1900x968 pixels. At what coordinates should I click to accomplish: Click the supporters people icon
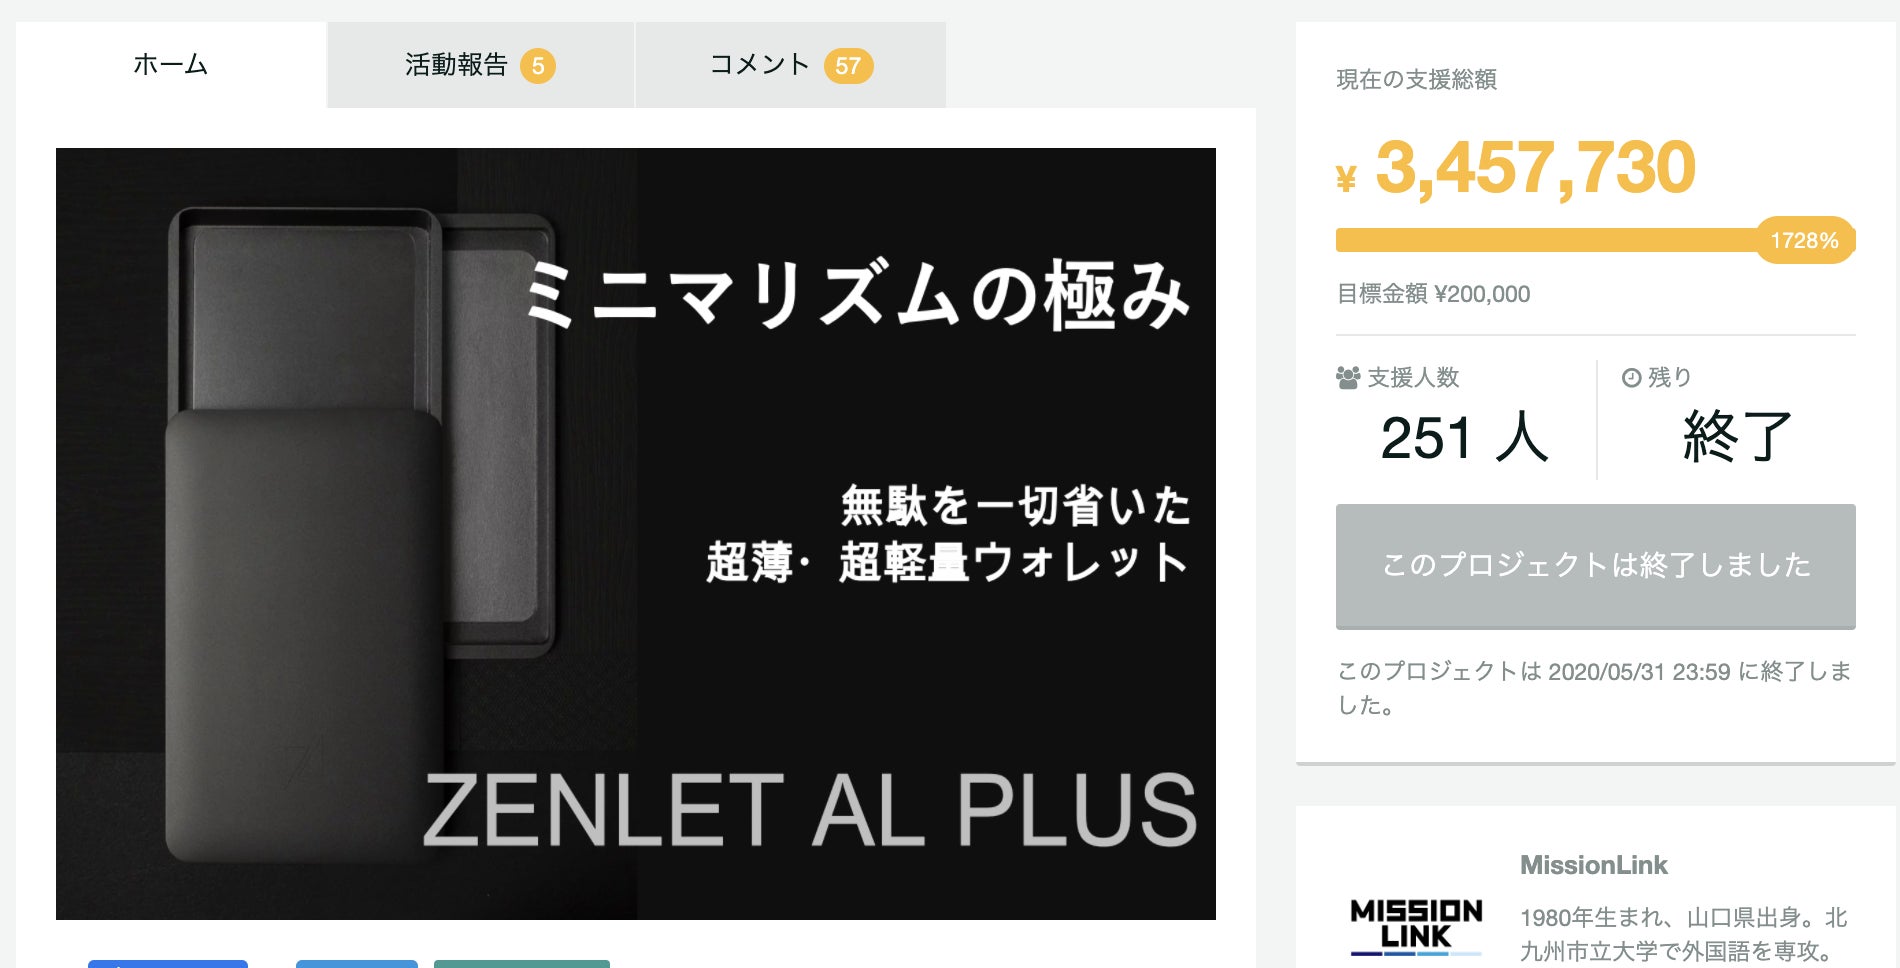(x=1348, y=378)
